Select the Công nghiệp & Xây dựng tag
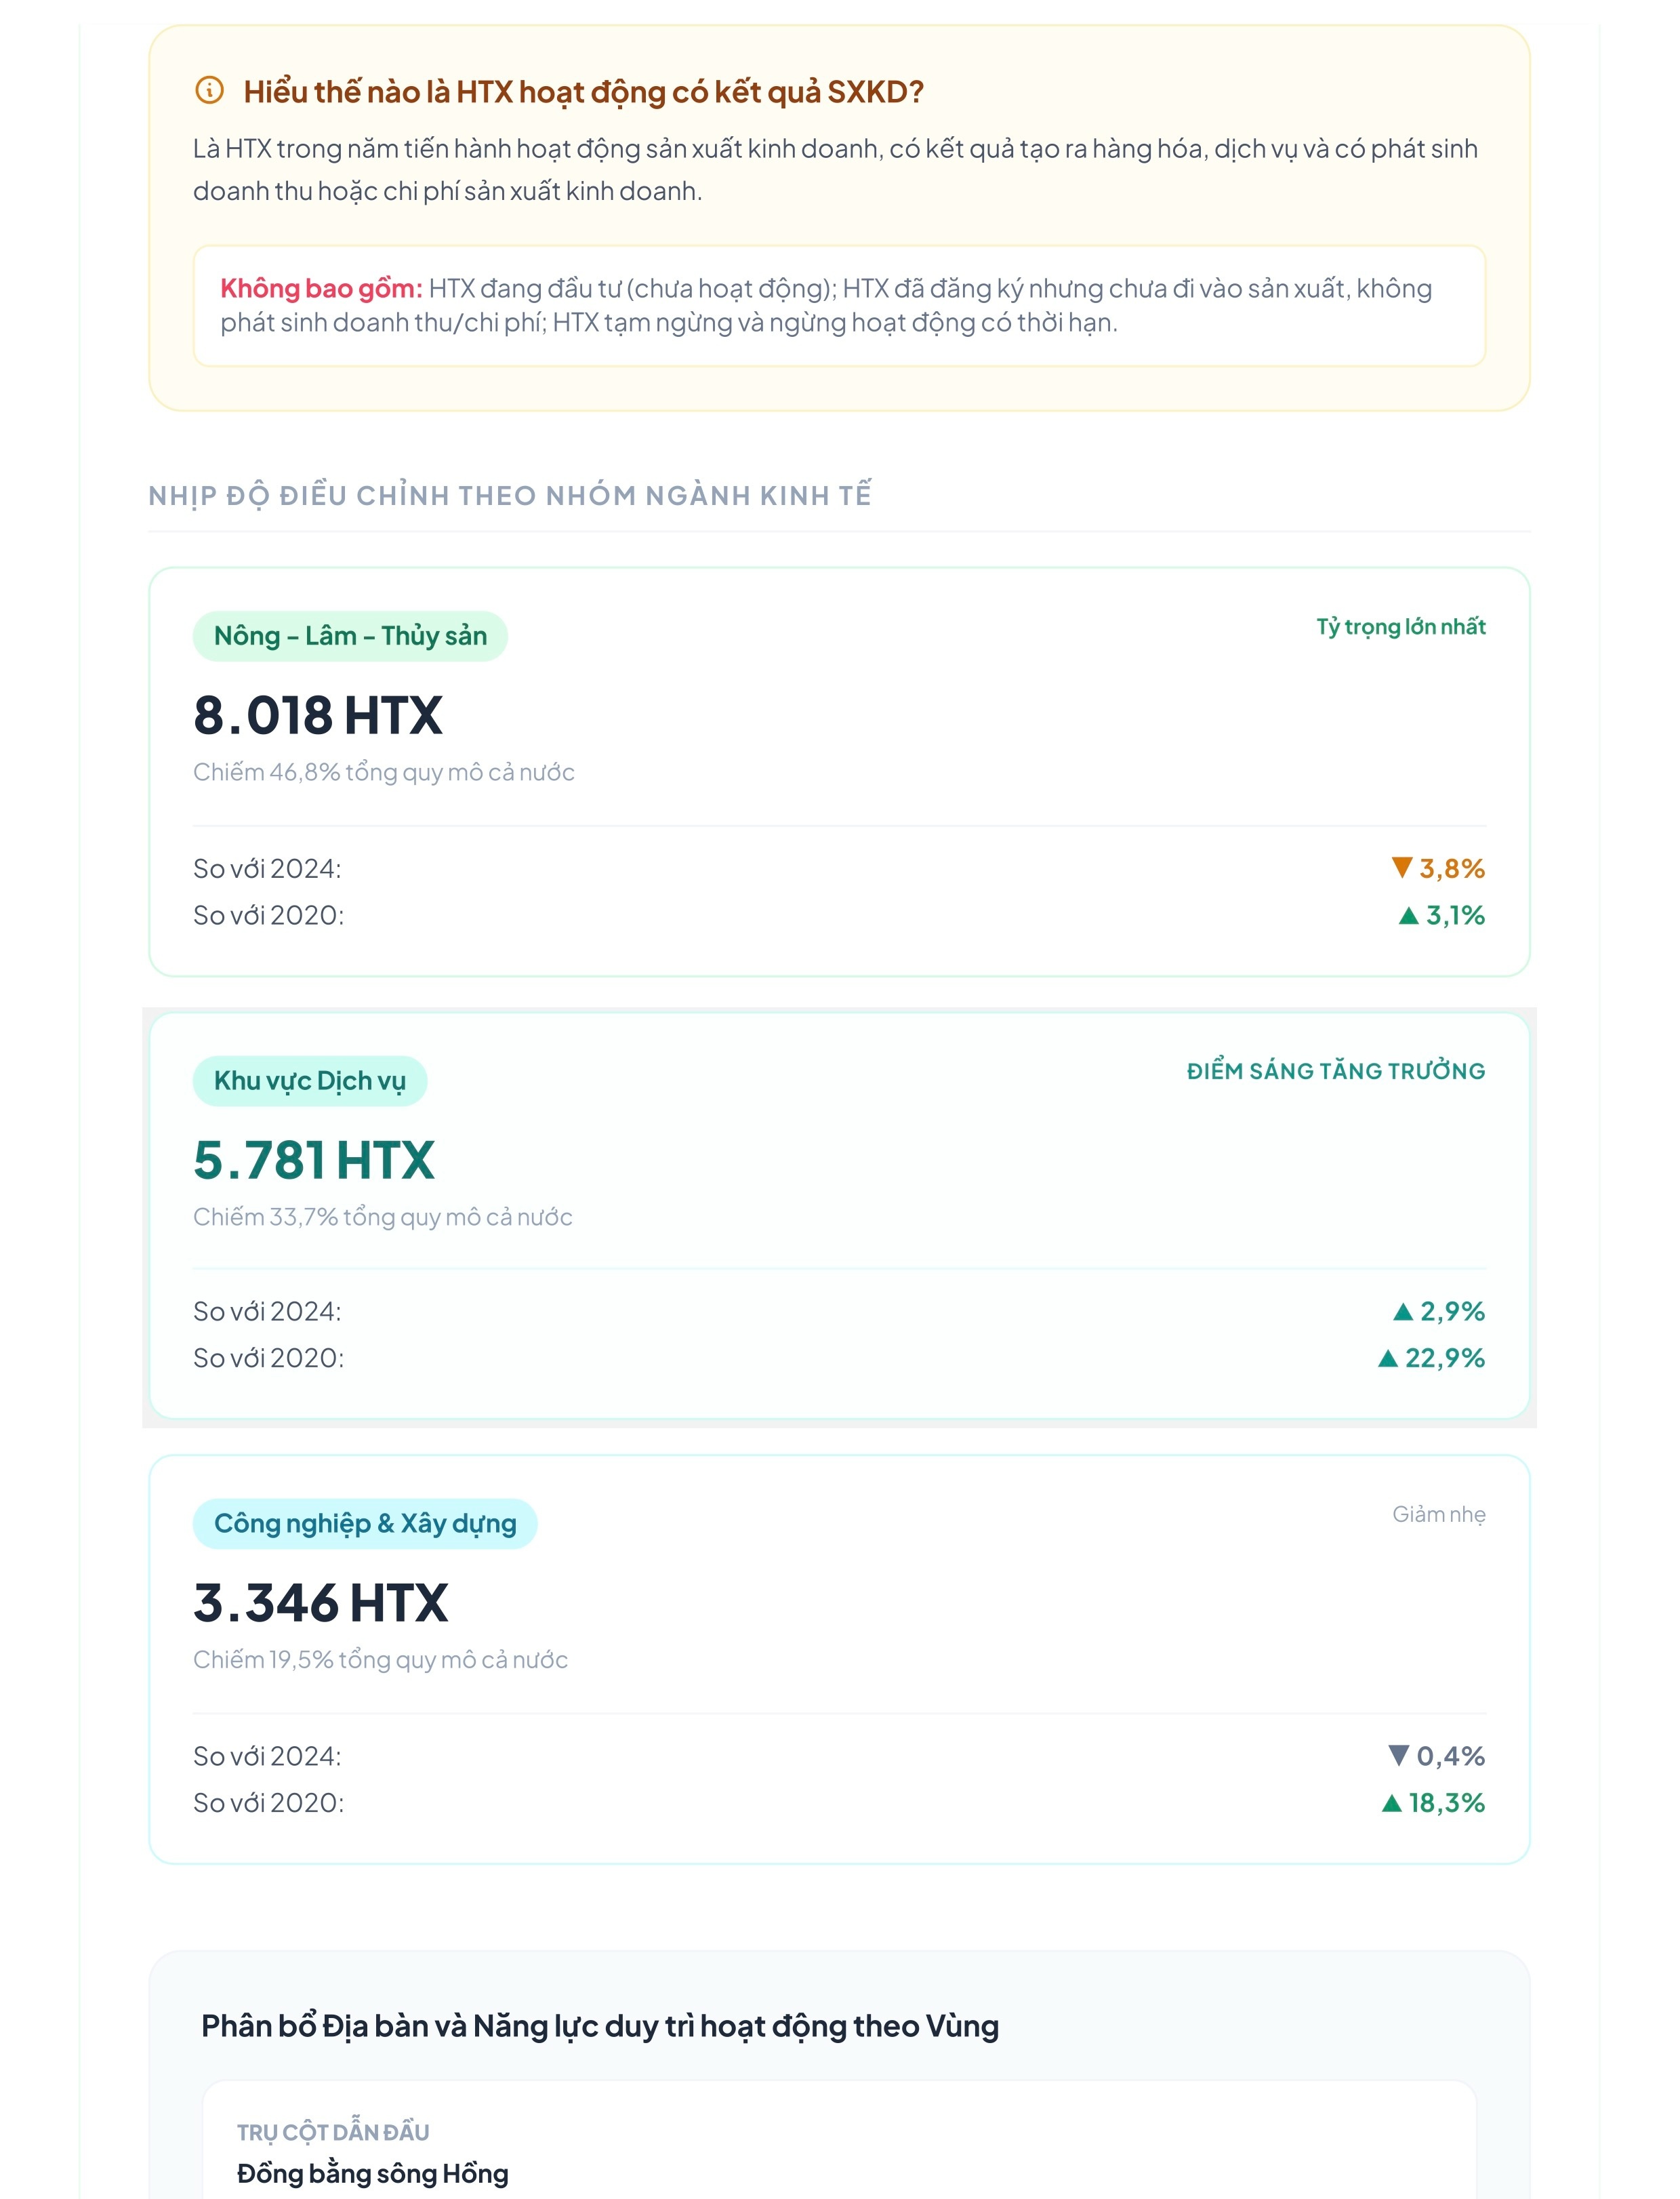Screen dimensions: 1680x2199 point(365,1524)
